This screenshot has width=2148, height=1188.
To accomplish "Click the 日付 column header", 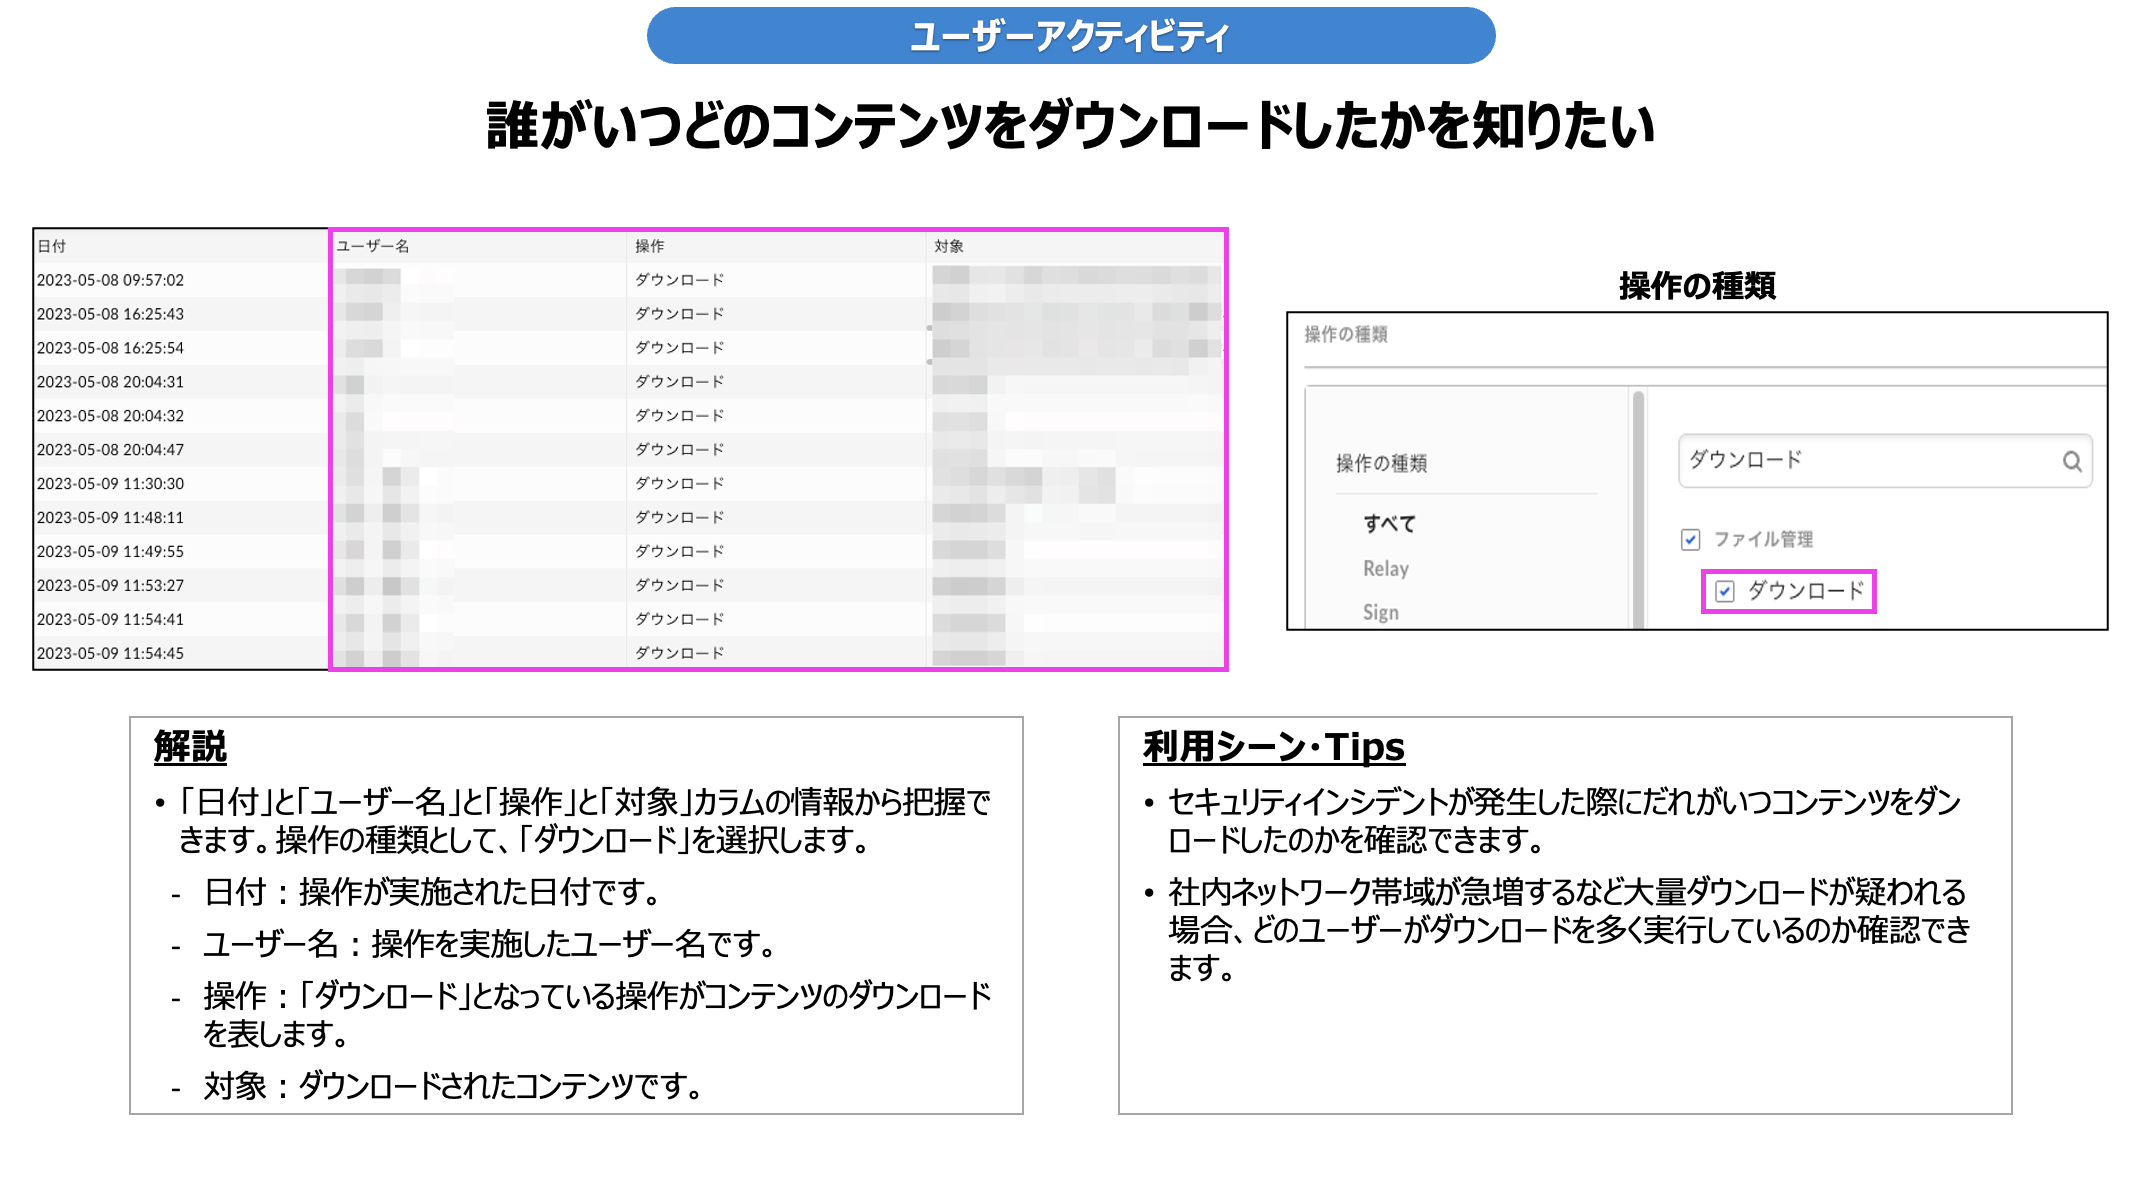I will 52,246.
